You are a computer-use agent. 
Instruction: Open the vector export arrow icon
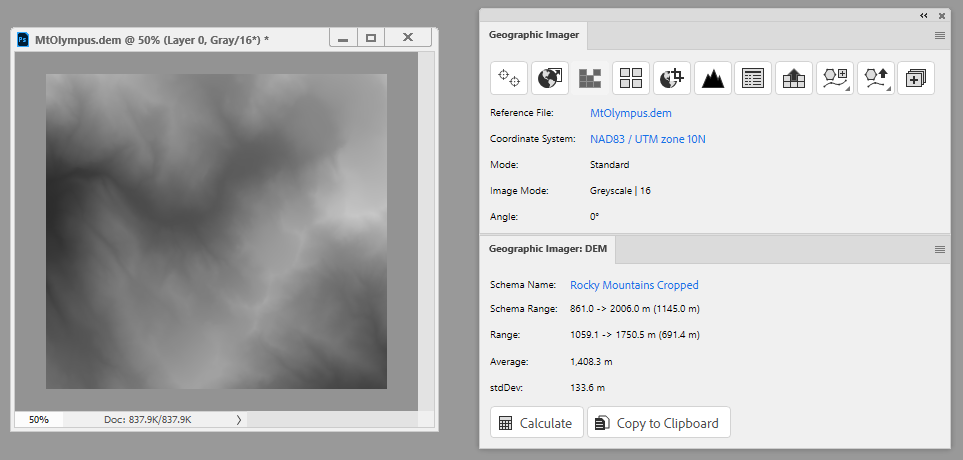[875, 78]
